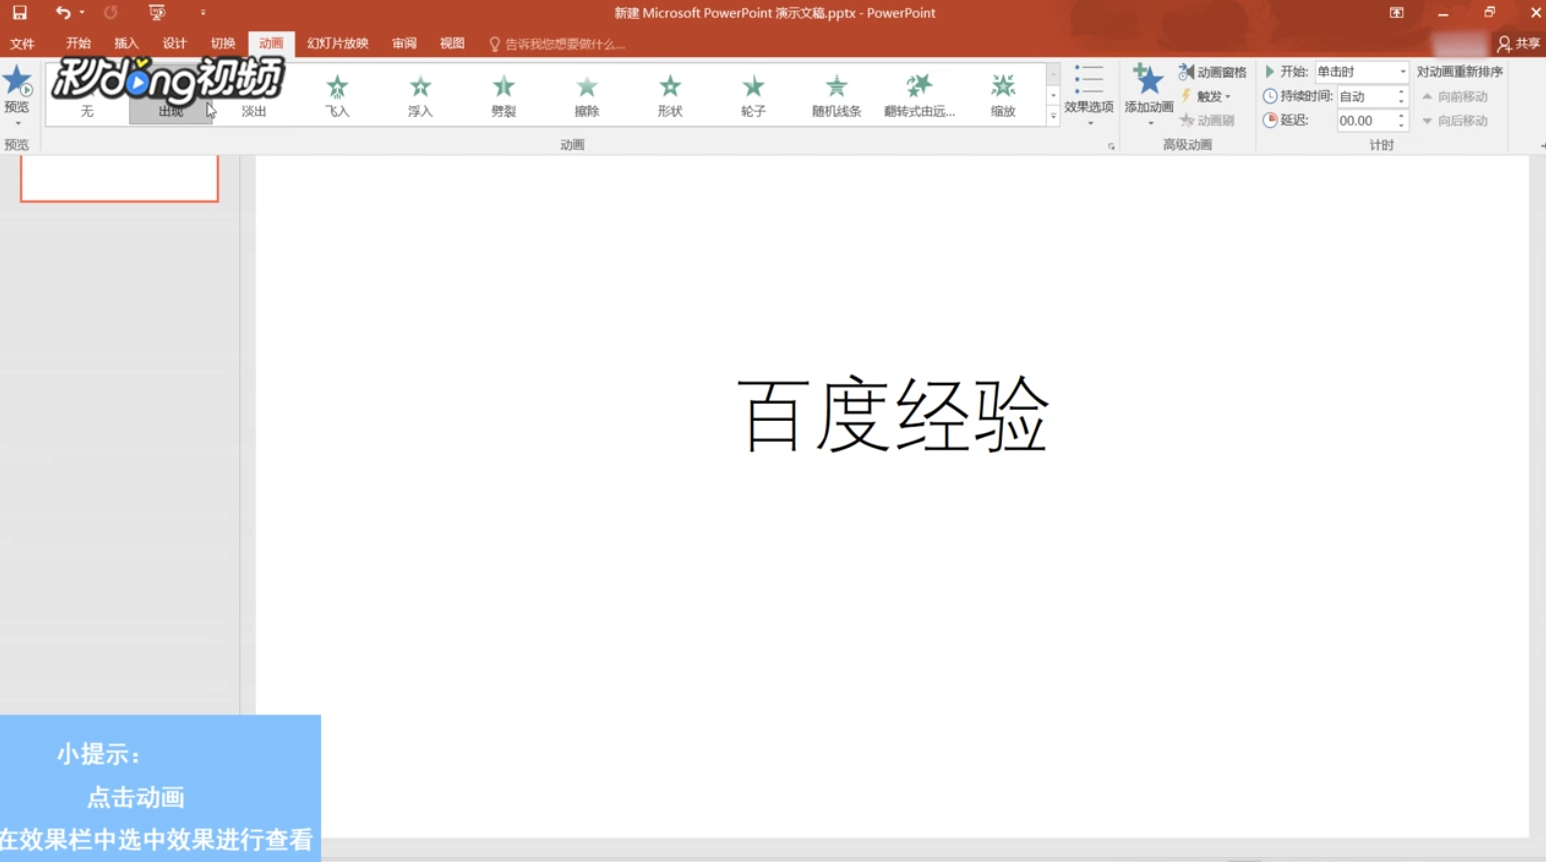Open the 开始 timing dropdown showing 单击时
The width and height of the screenshot is (1546, 862).
(x=1361, y=72)
